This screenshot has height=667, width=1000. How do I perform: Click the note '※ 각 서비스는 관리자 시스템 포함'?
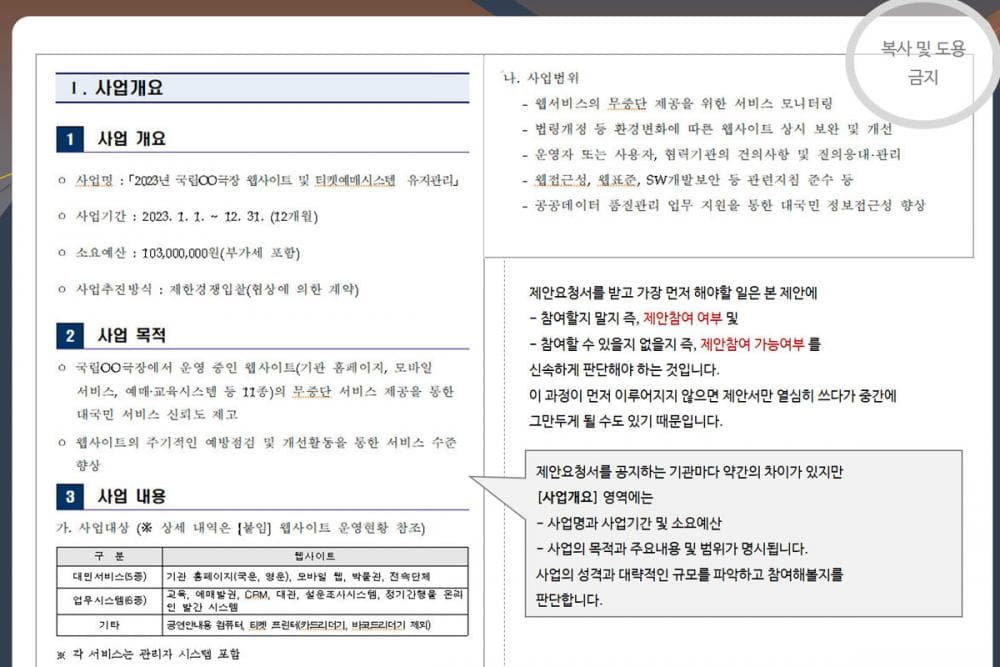point(148,654)
